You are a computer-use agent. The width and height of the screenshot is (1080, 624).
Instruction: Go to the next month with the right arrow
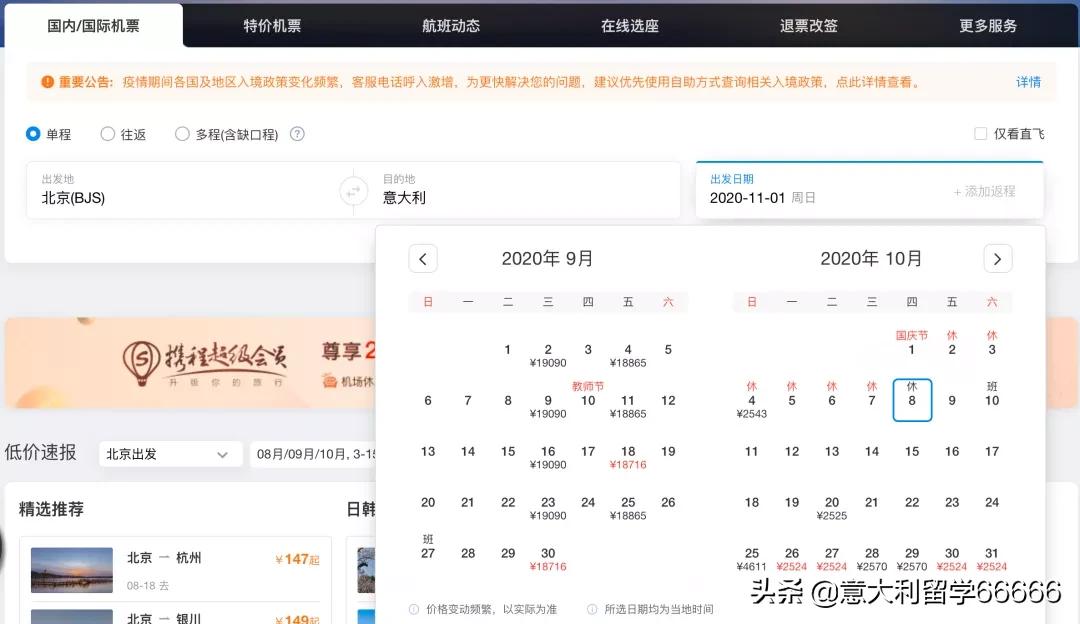point(997,258)
